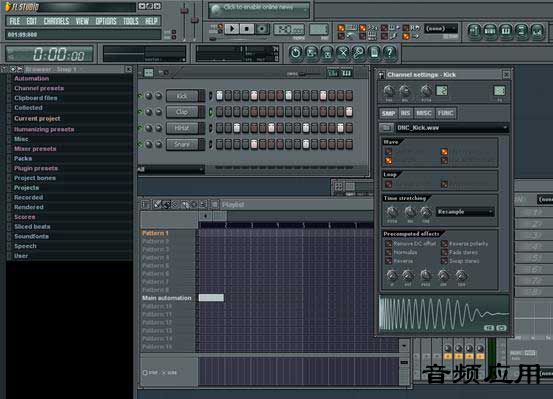
Task: Click the step sequencer menu icon top-left
Action: 148,73
